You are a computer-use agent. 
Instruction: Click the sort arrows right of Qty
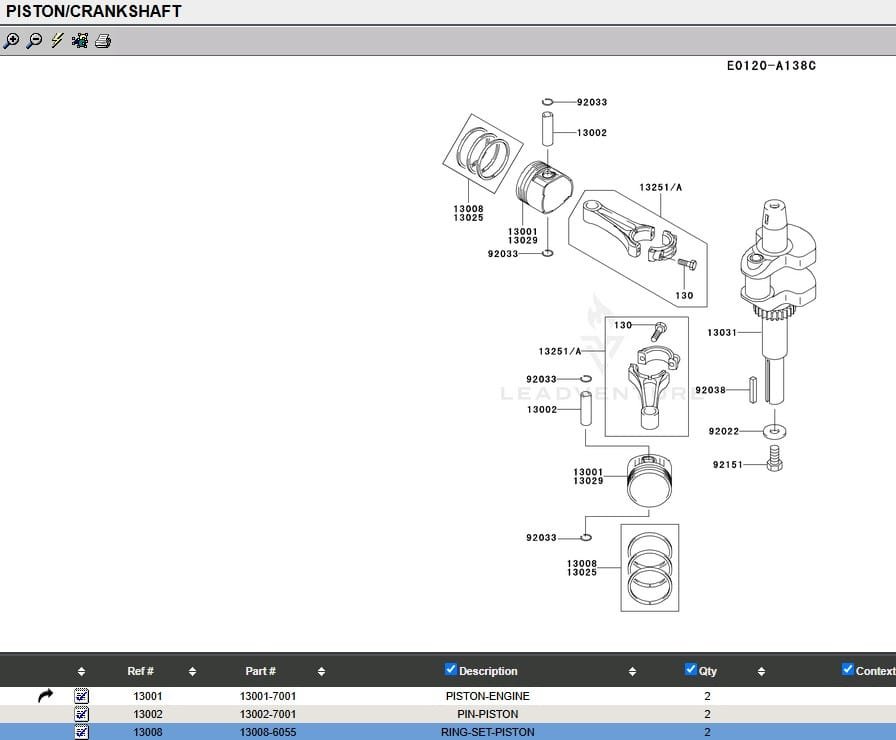pos(761,671)
